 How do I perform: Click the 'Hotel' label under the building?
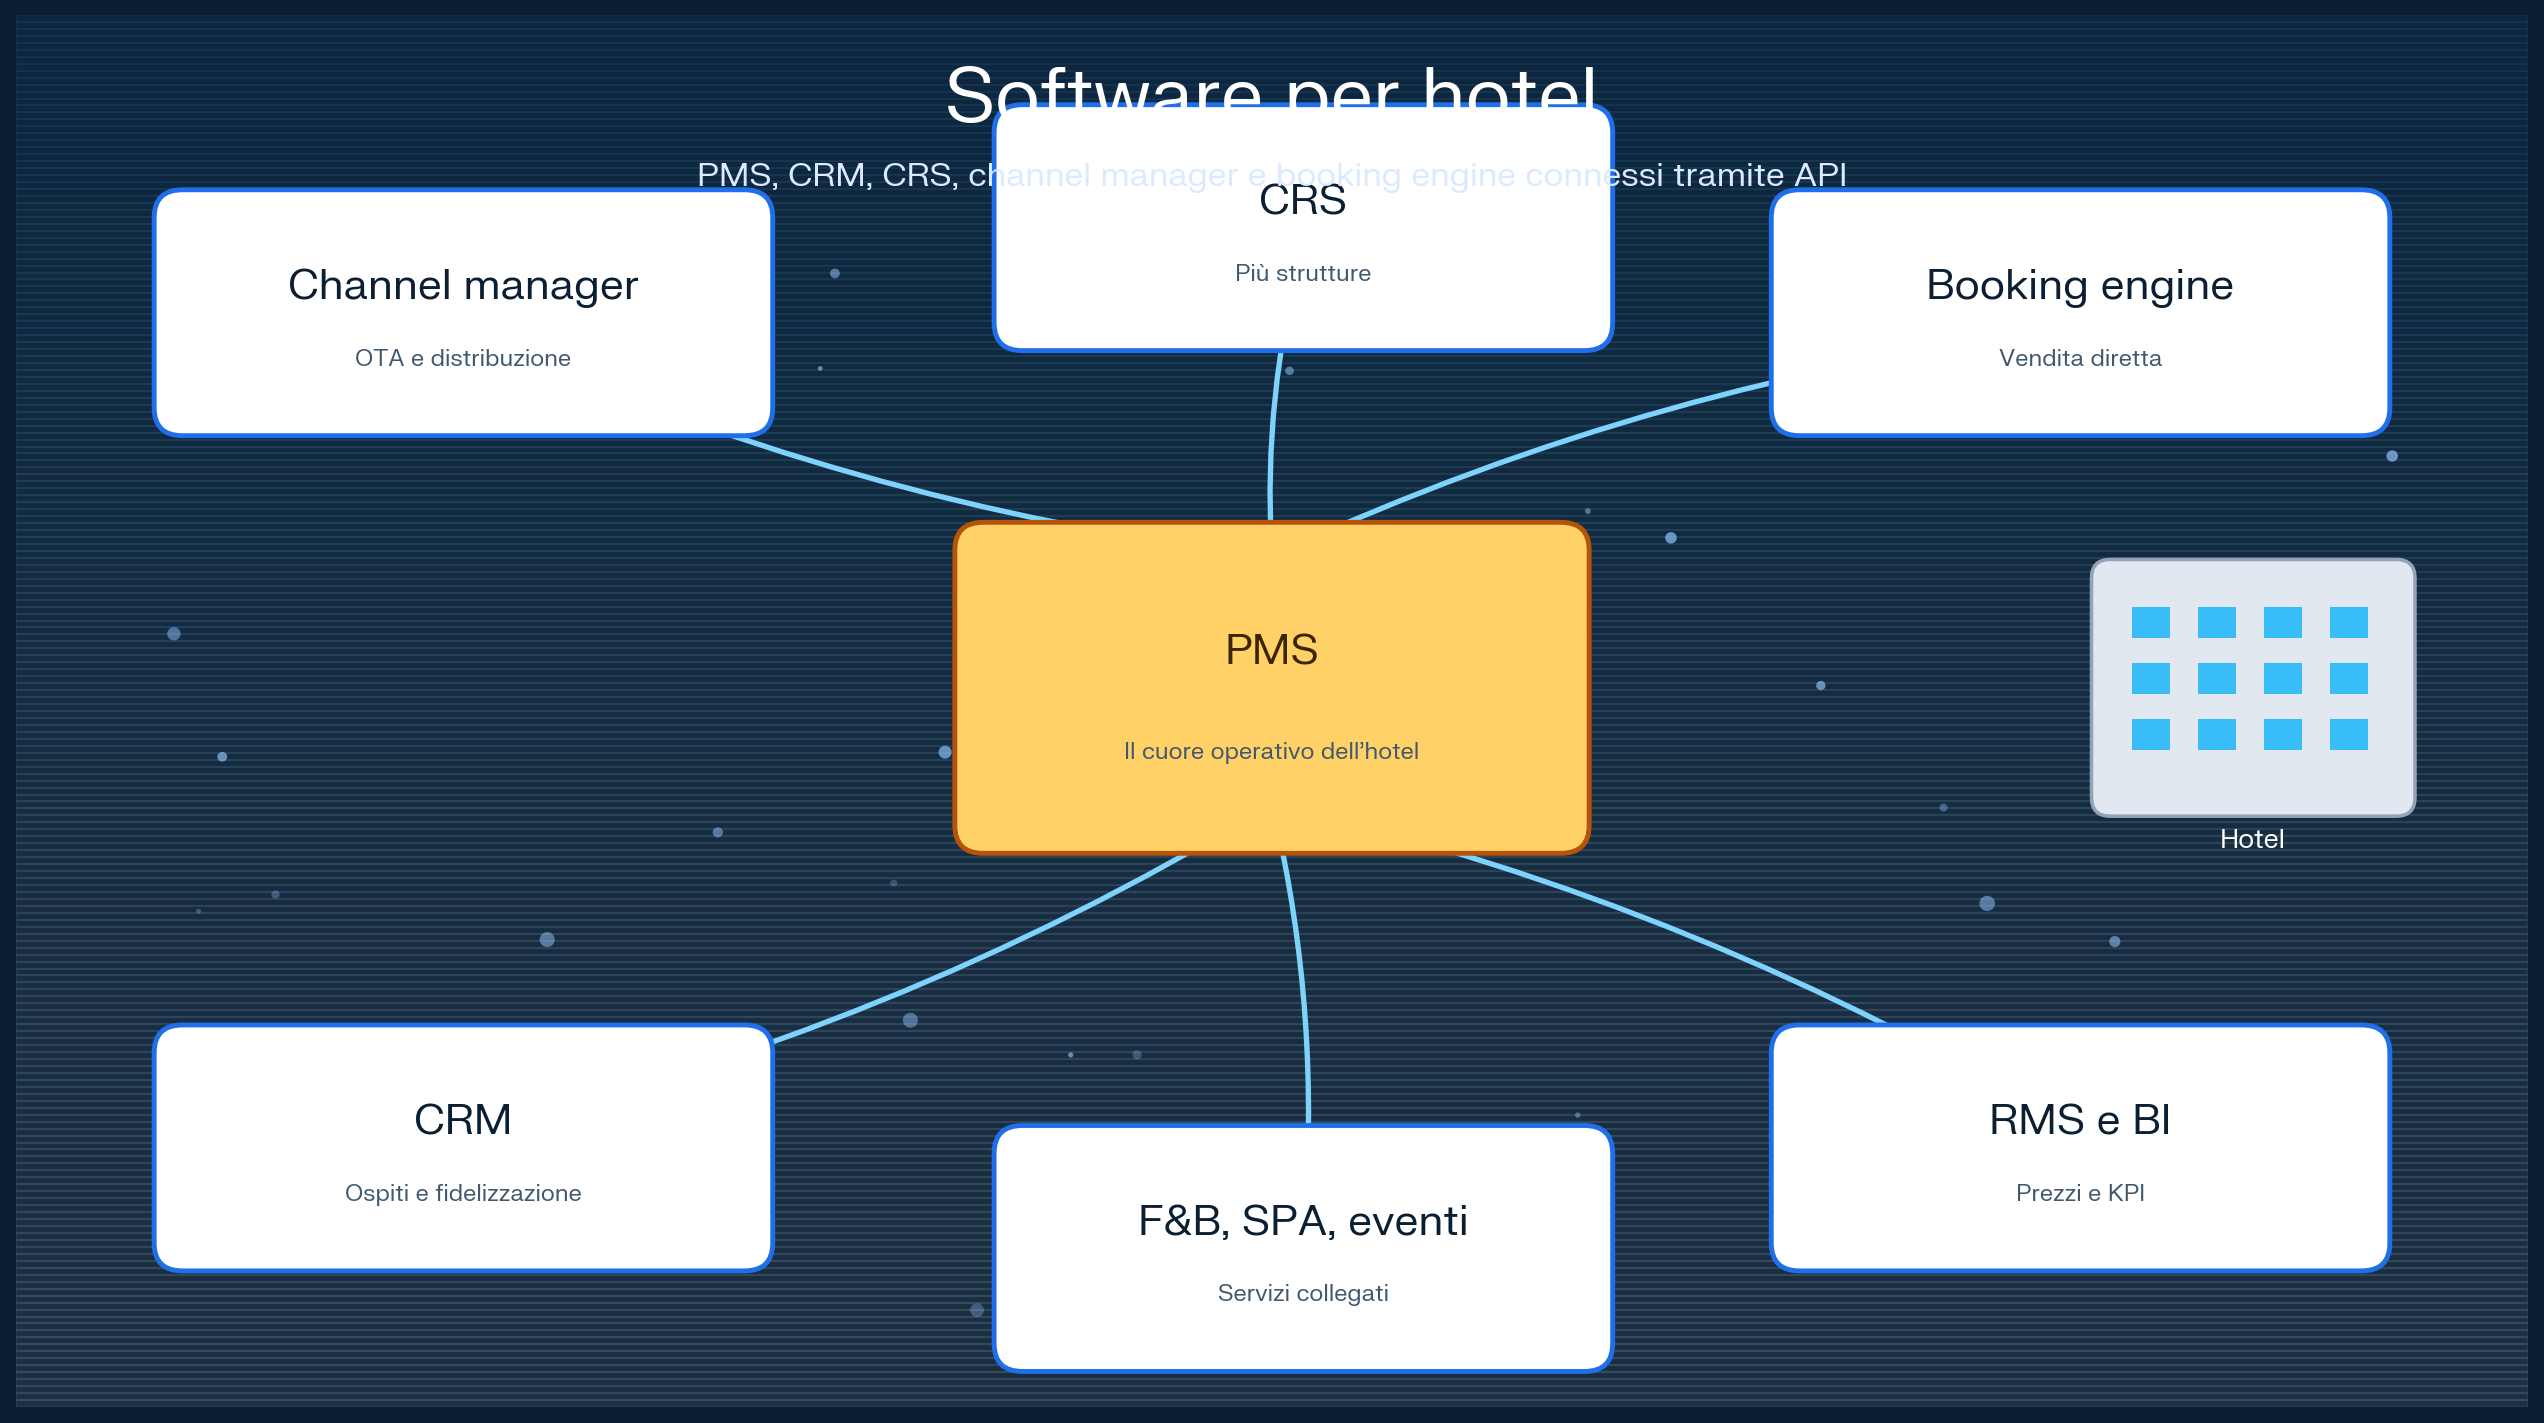(2252, 839)
